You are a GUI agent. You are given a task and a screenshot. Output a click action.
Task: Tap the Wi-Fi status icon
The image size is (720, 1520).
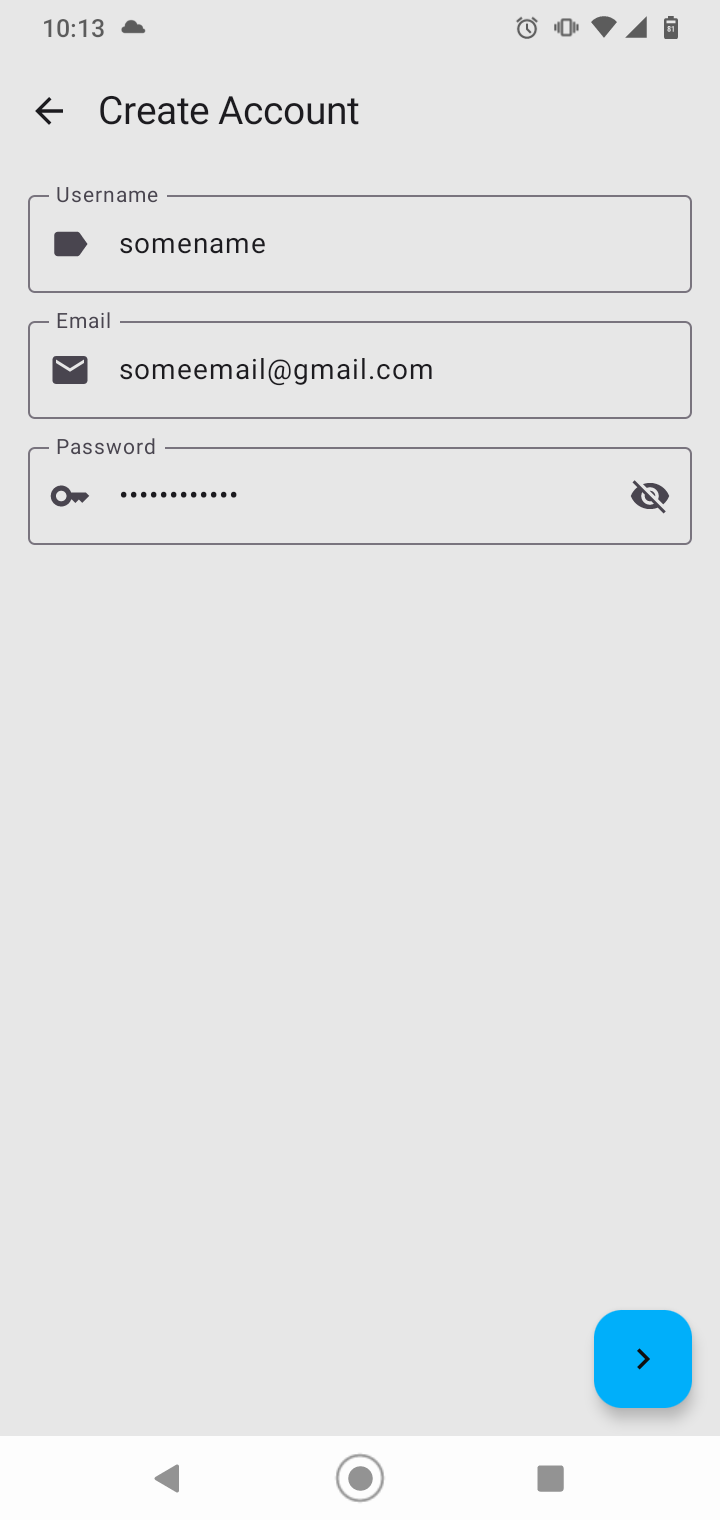pos(604,28)
